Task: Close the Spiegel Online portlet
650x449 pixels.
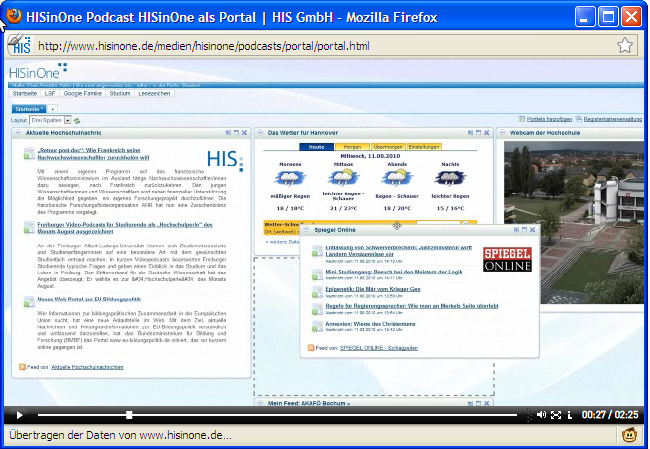Action: click(x=532, y=230)
